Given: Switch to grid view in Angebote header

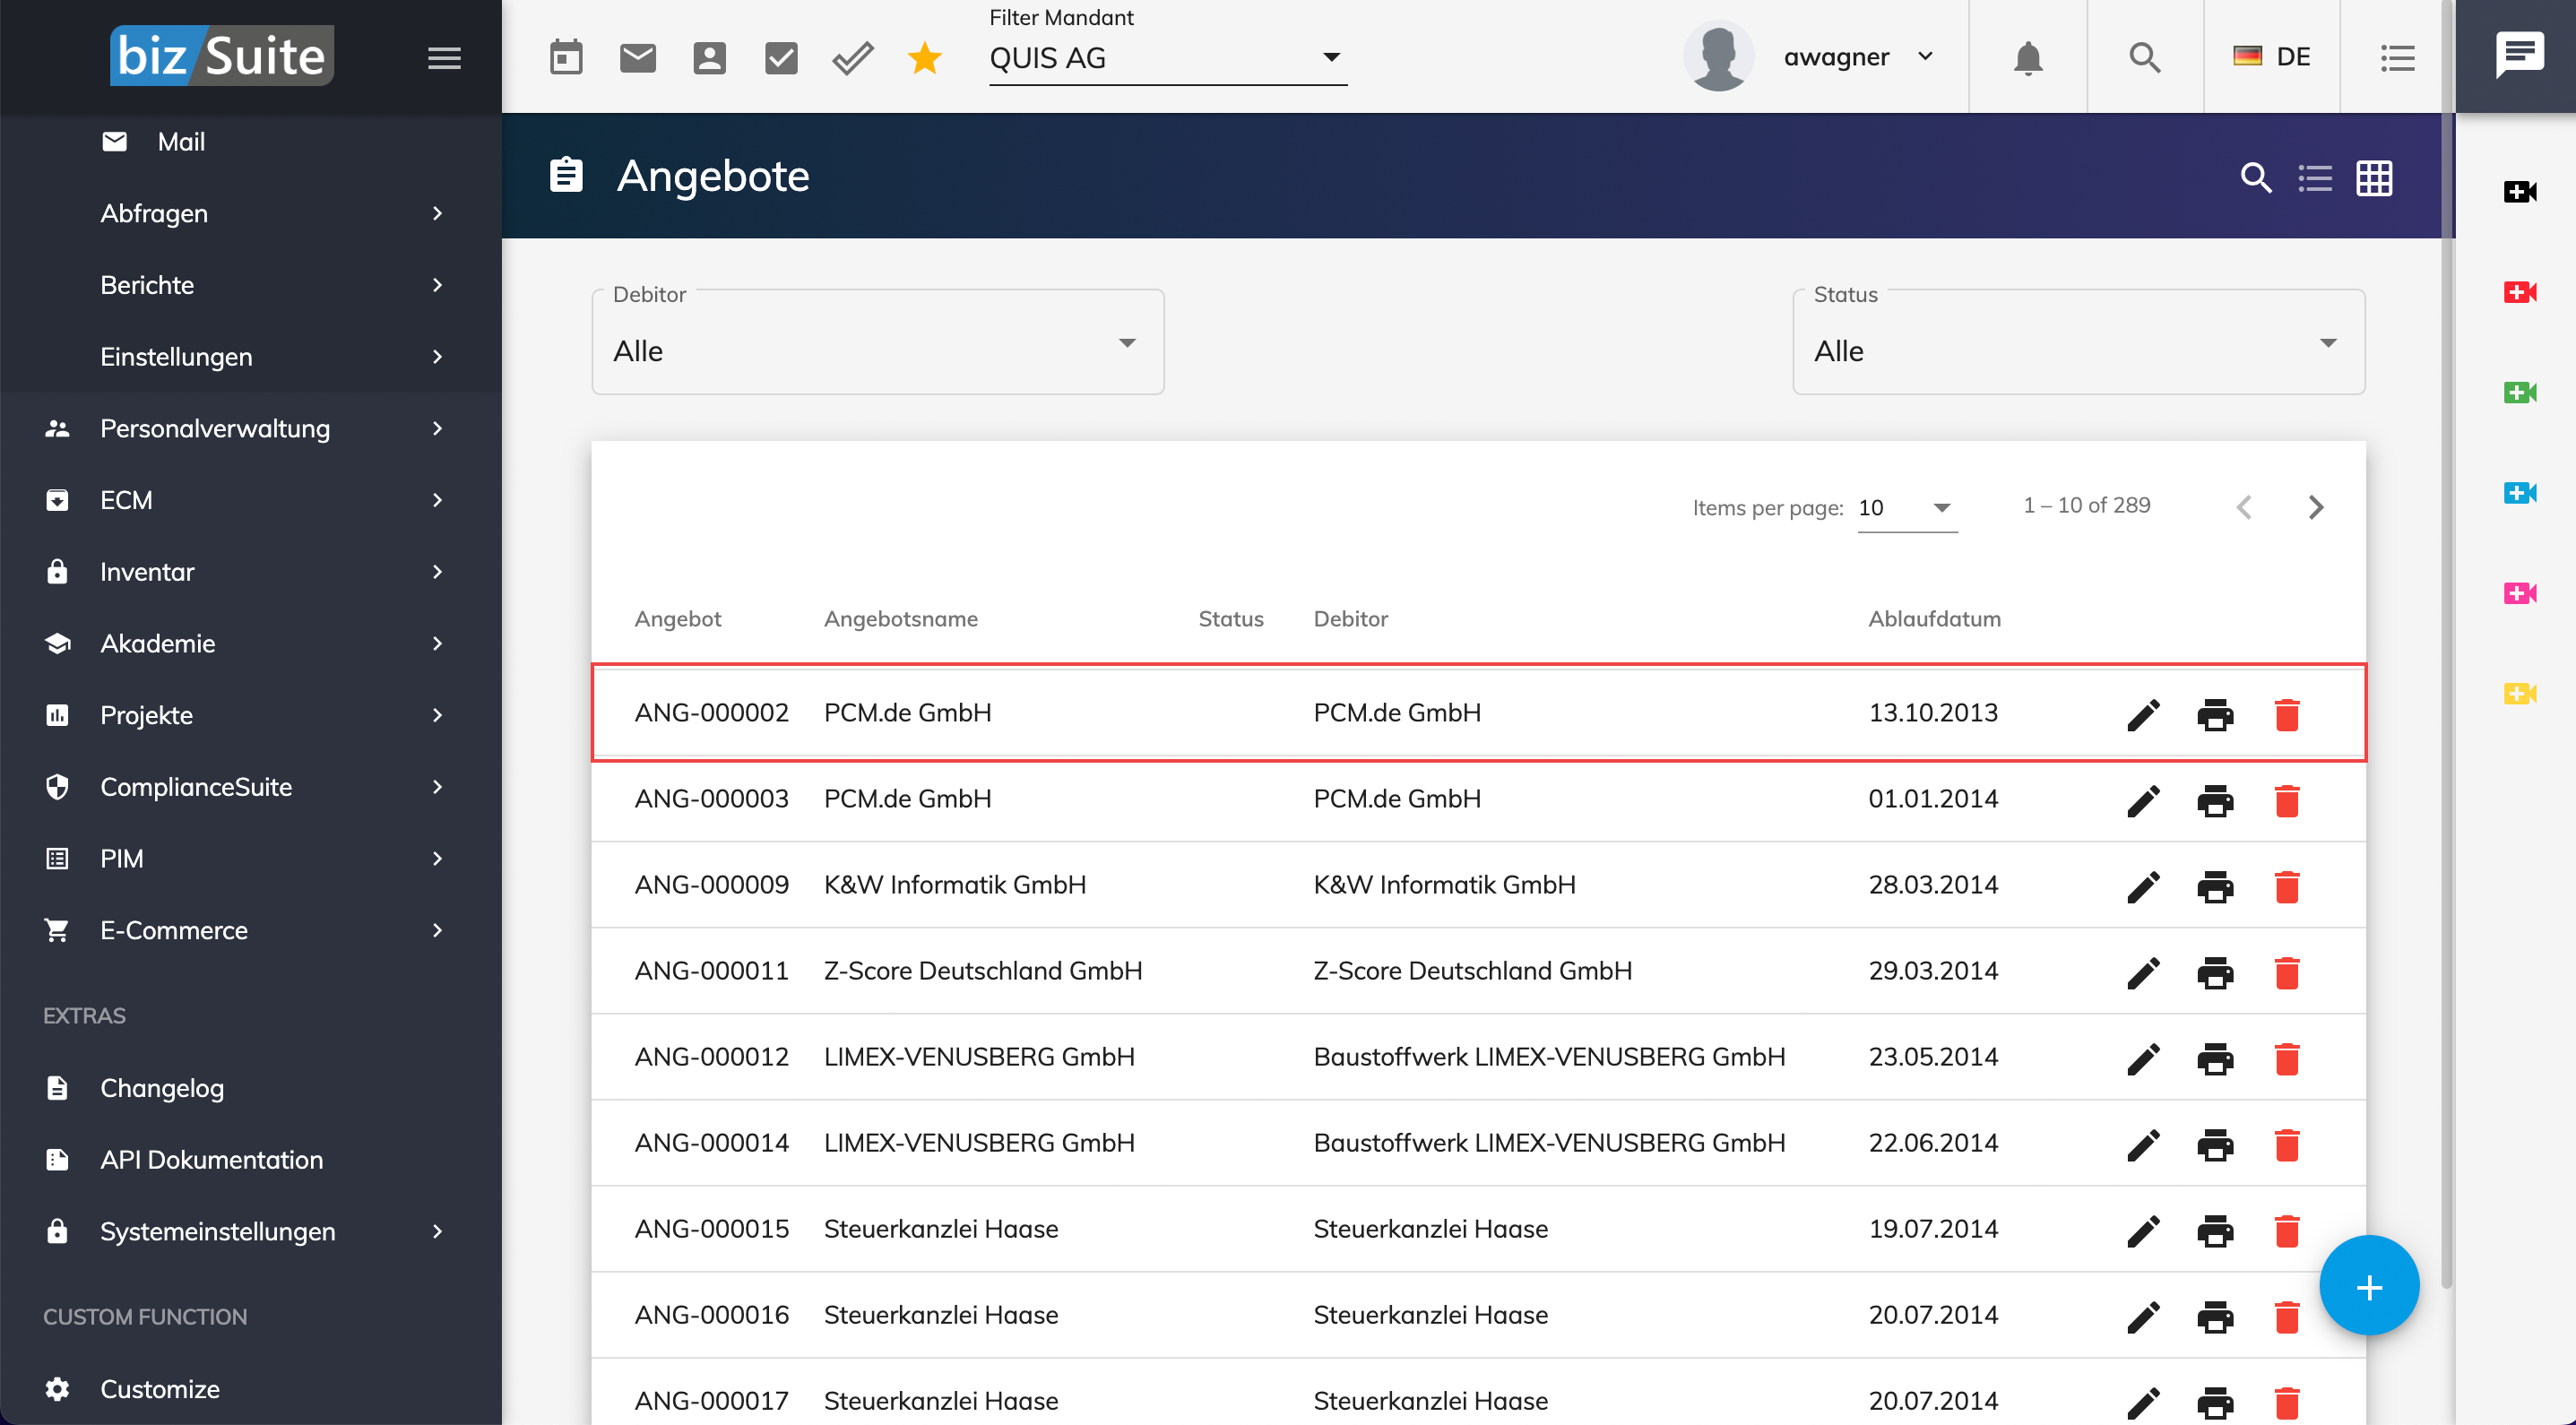Looking at the screenshot, I should (x=2374, y=178).
